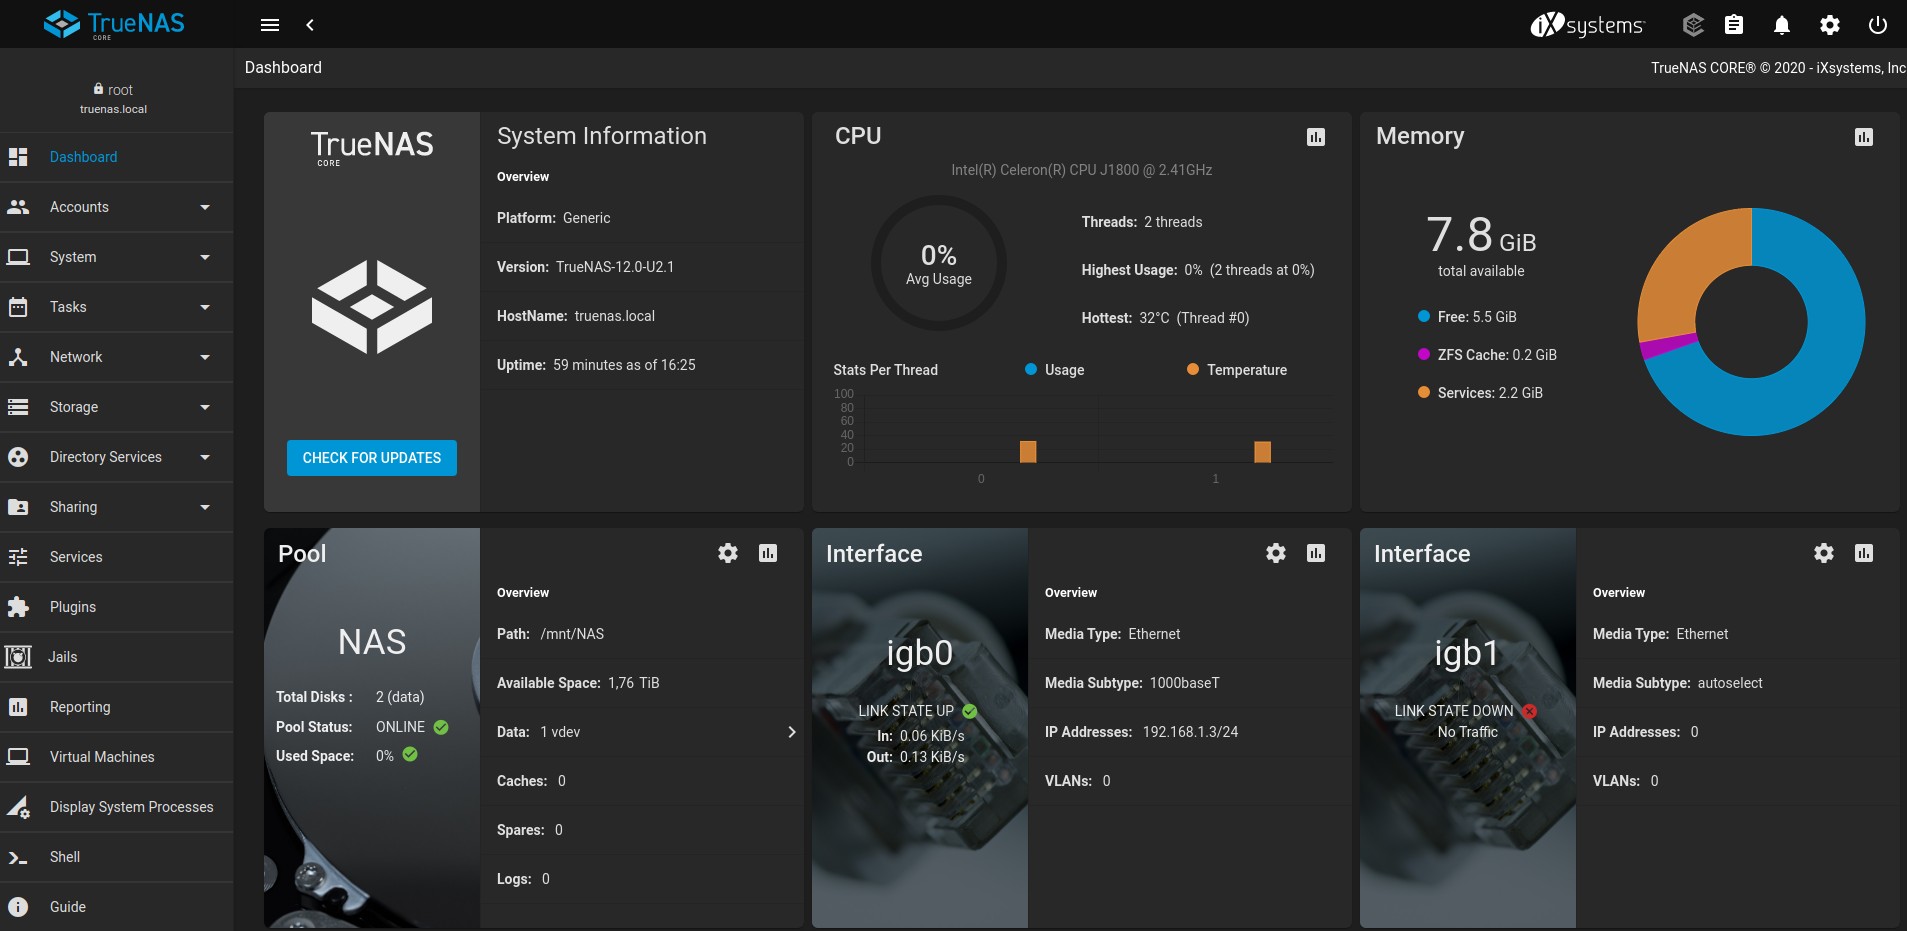
Task: Click the System laptop icon
Action: tap(18, 257)
